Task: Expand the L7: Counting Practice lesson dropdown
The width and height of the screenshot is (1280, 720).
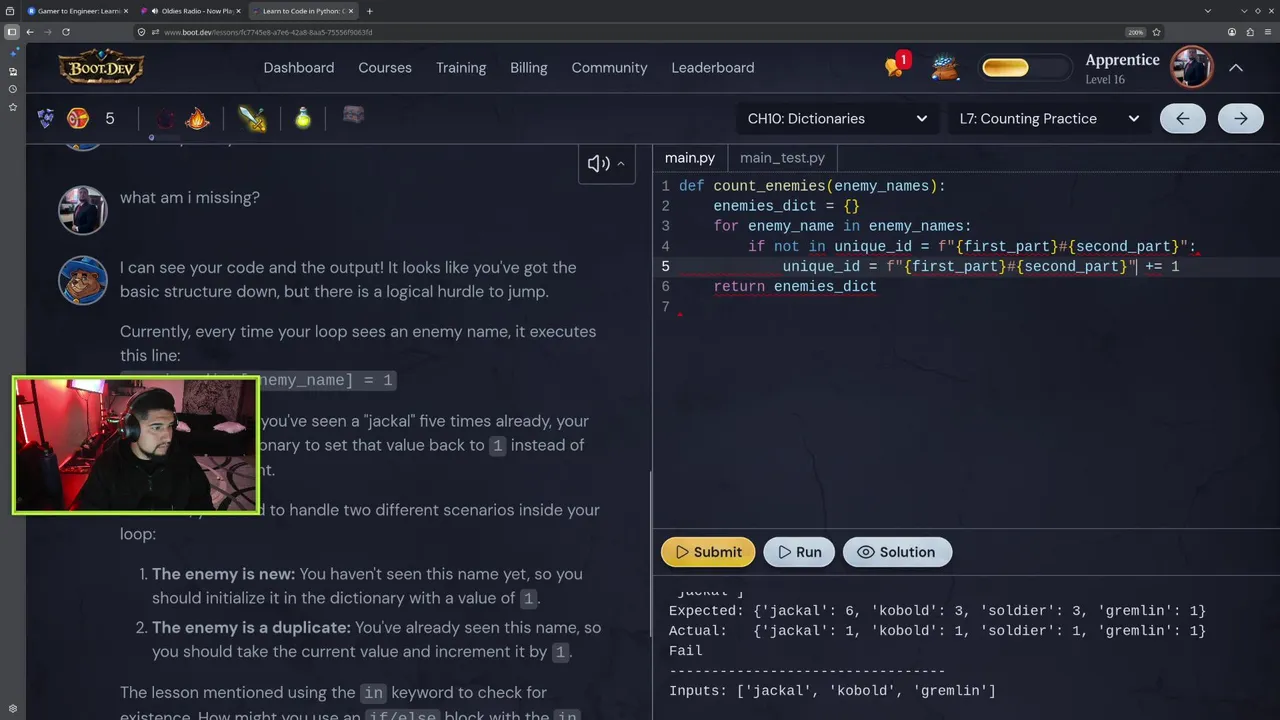Action: click(1049, 118)
